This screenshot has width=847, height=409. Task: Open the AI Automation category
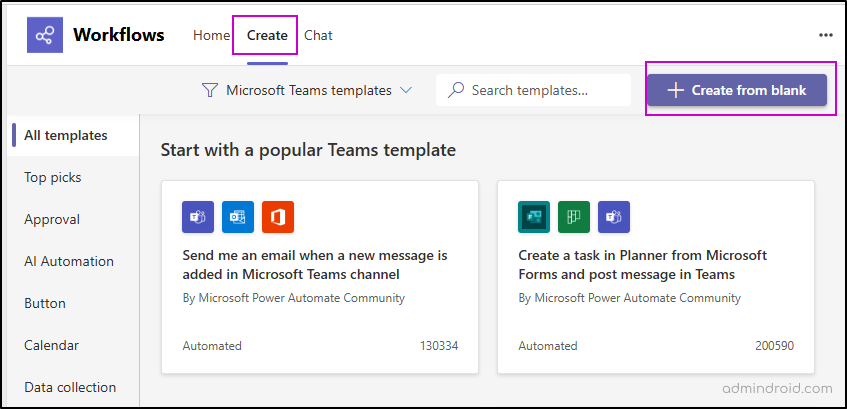click(x=73, y=262)
